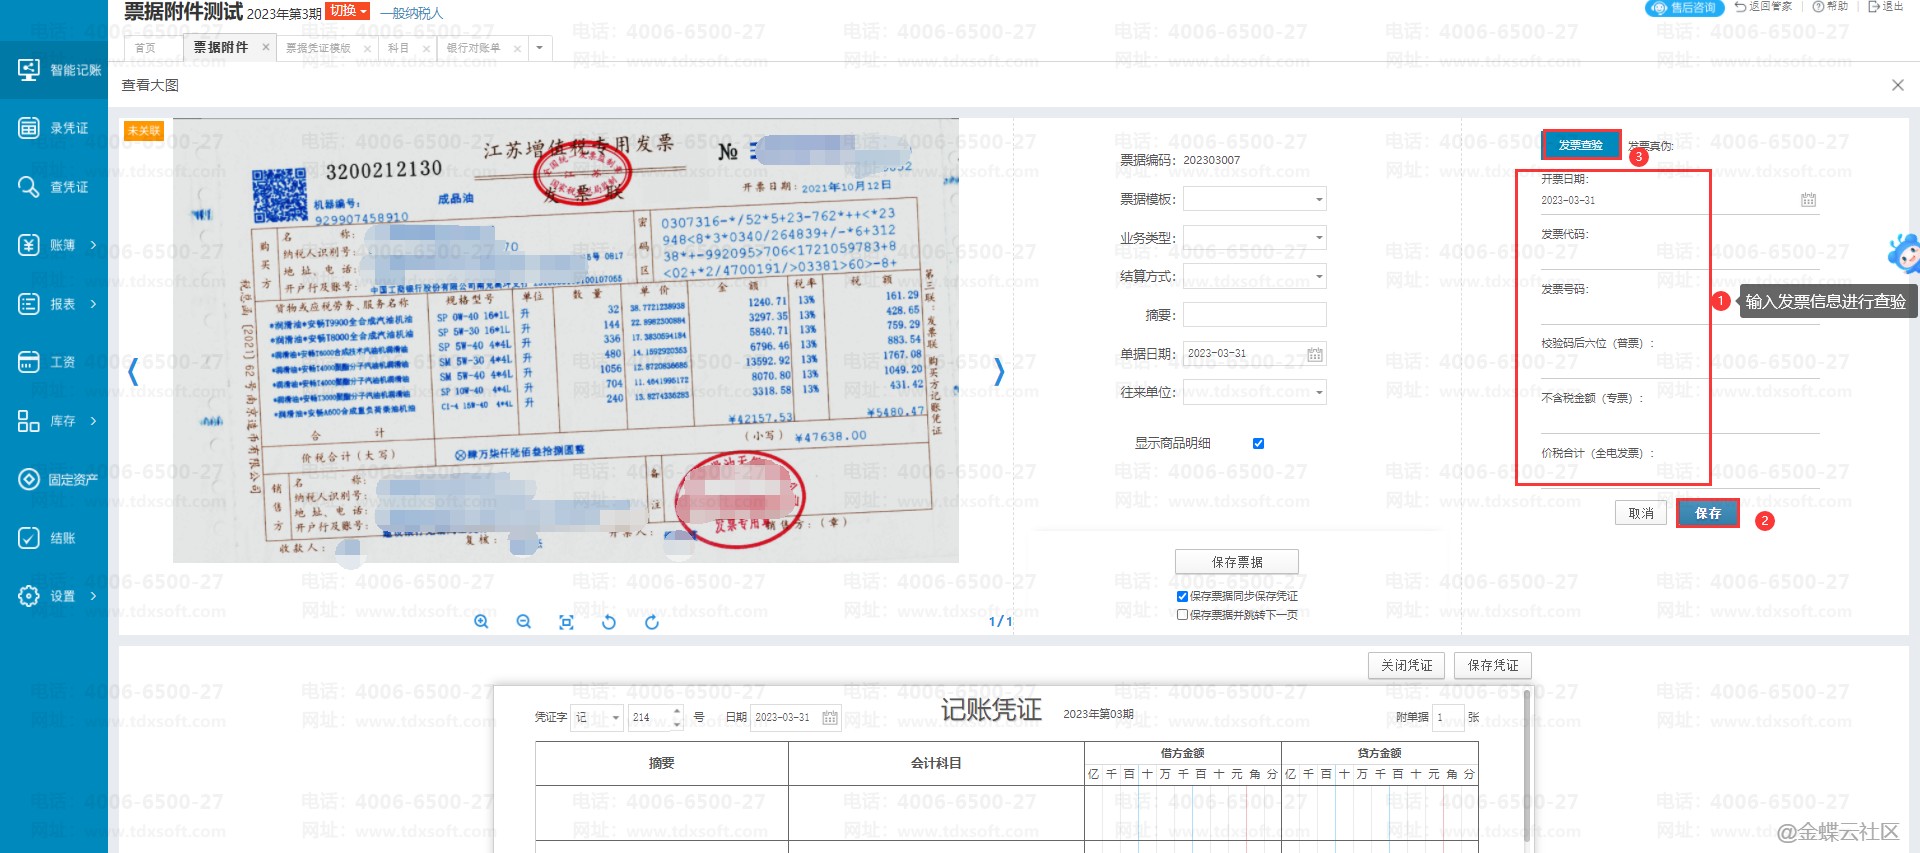The image size is (1920, 853).
Task: Switch to the 票据凭证模版 tab
Action: [x=318, y=48]
